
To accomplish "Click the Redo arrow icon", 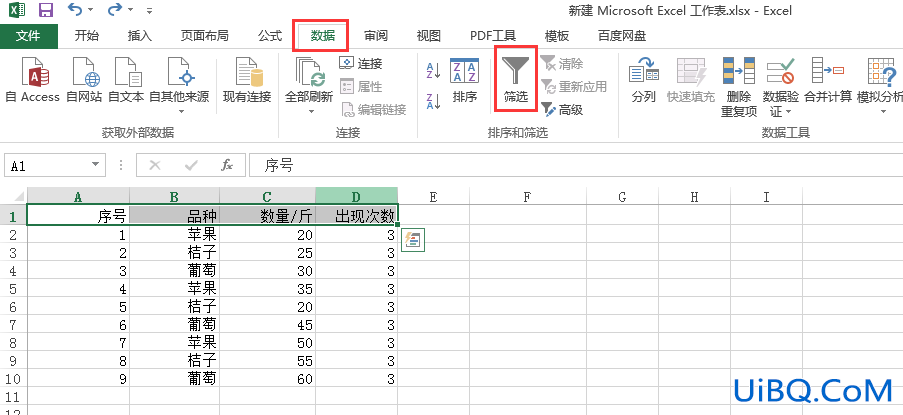I will (115, 9).
